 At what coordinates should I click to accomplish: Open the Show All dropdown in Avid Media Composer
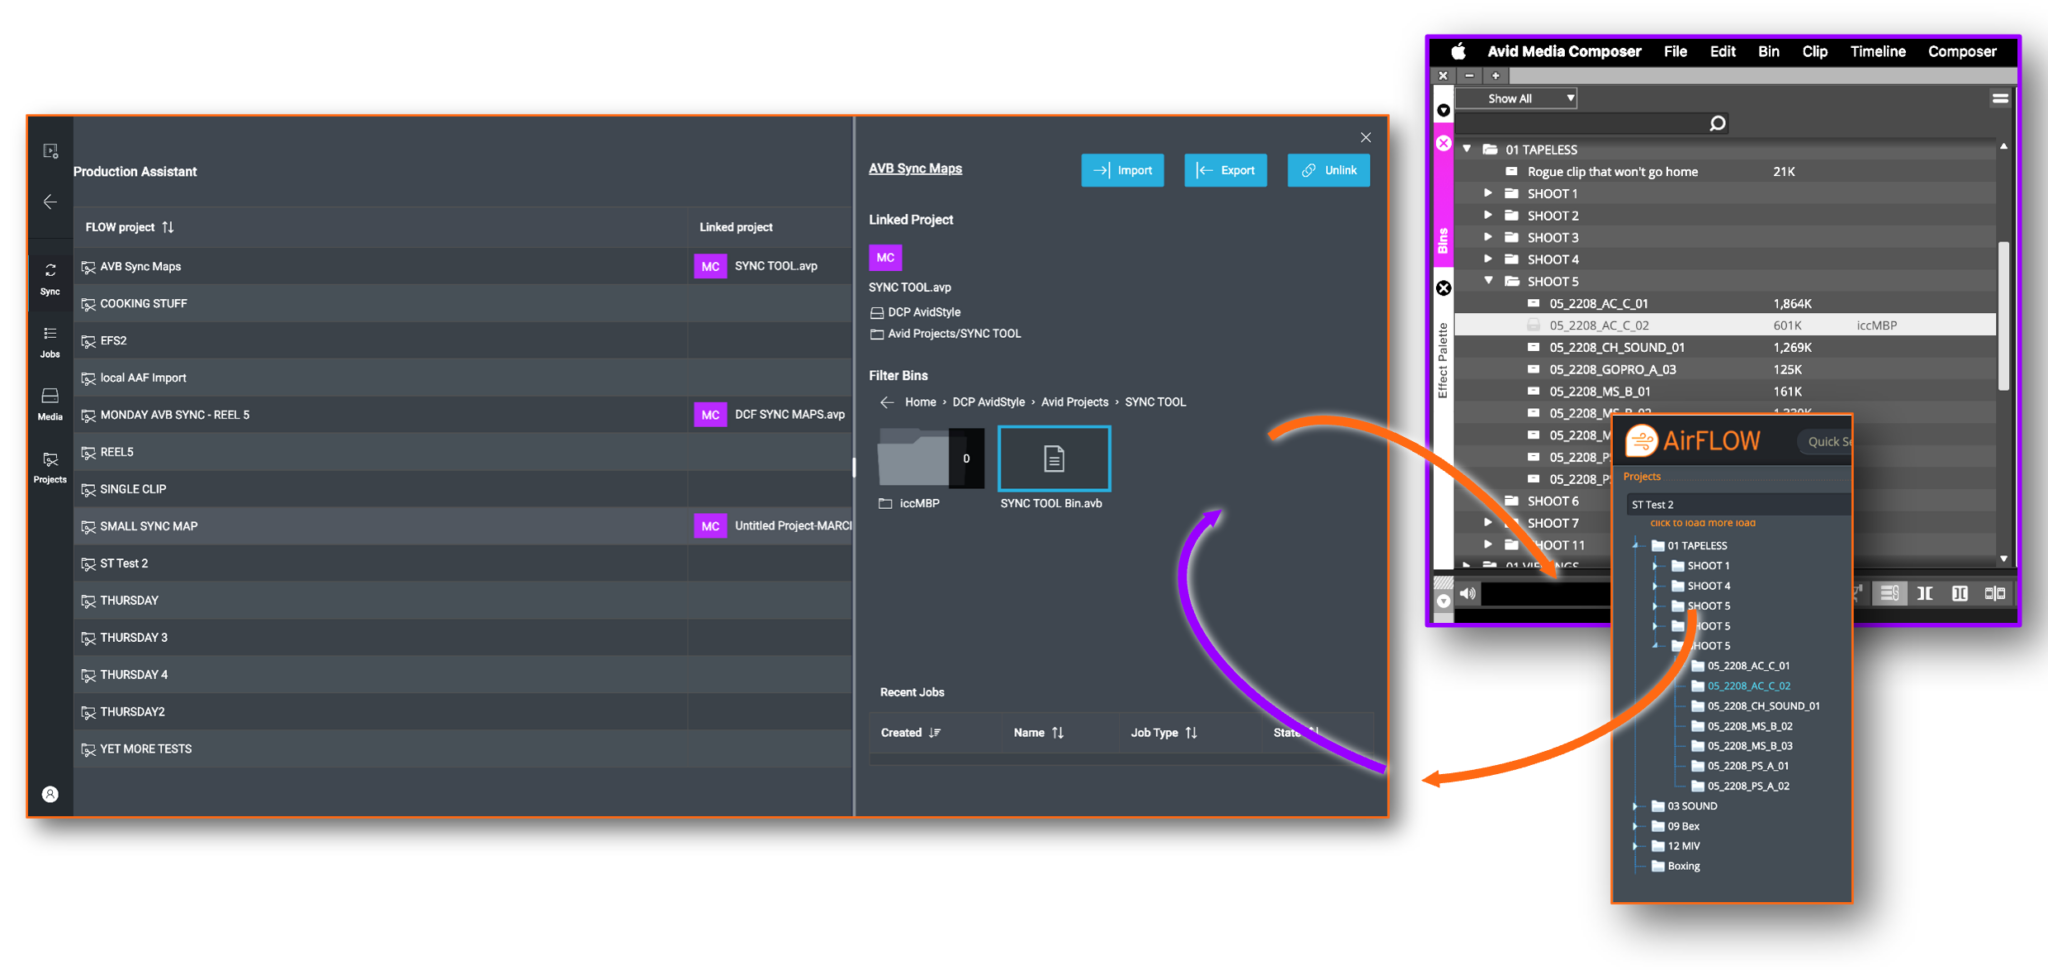coord(1515,97)
